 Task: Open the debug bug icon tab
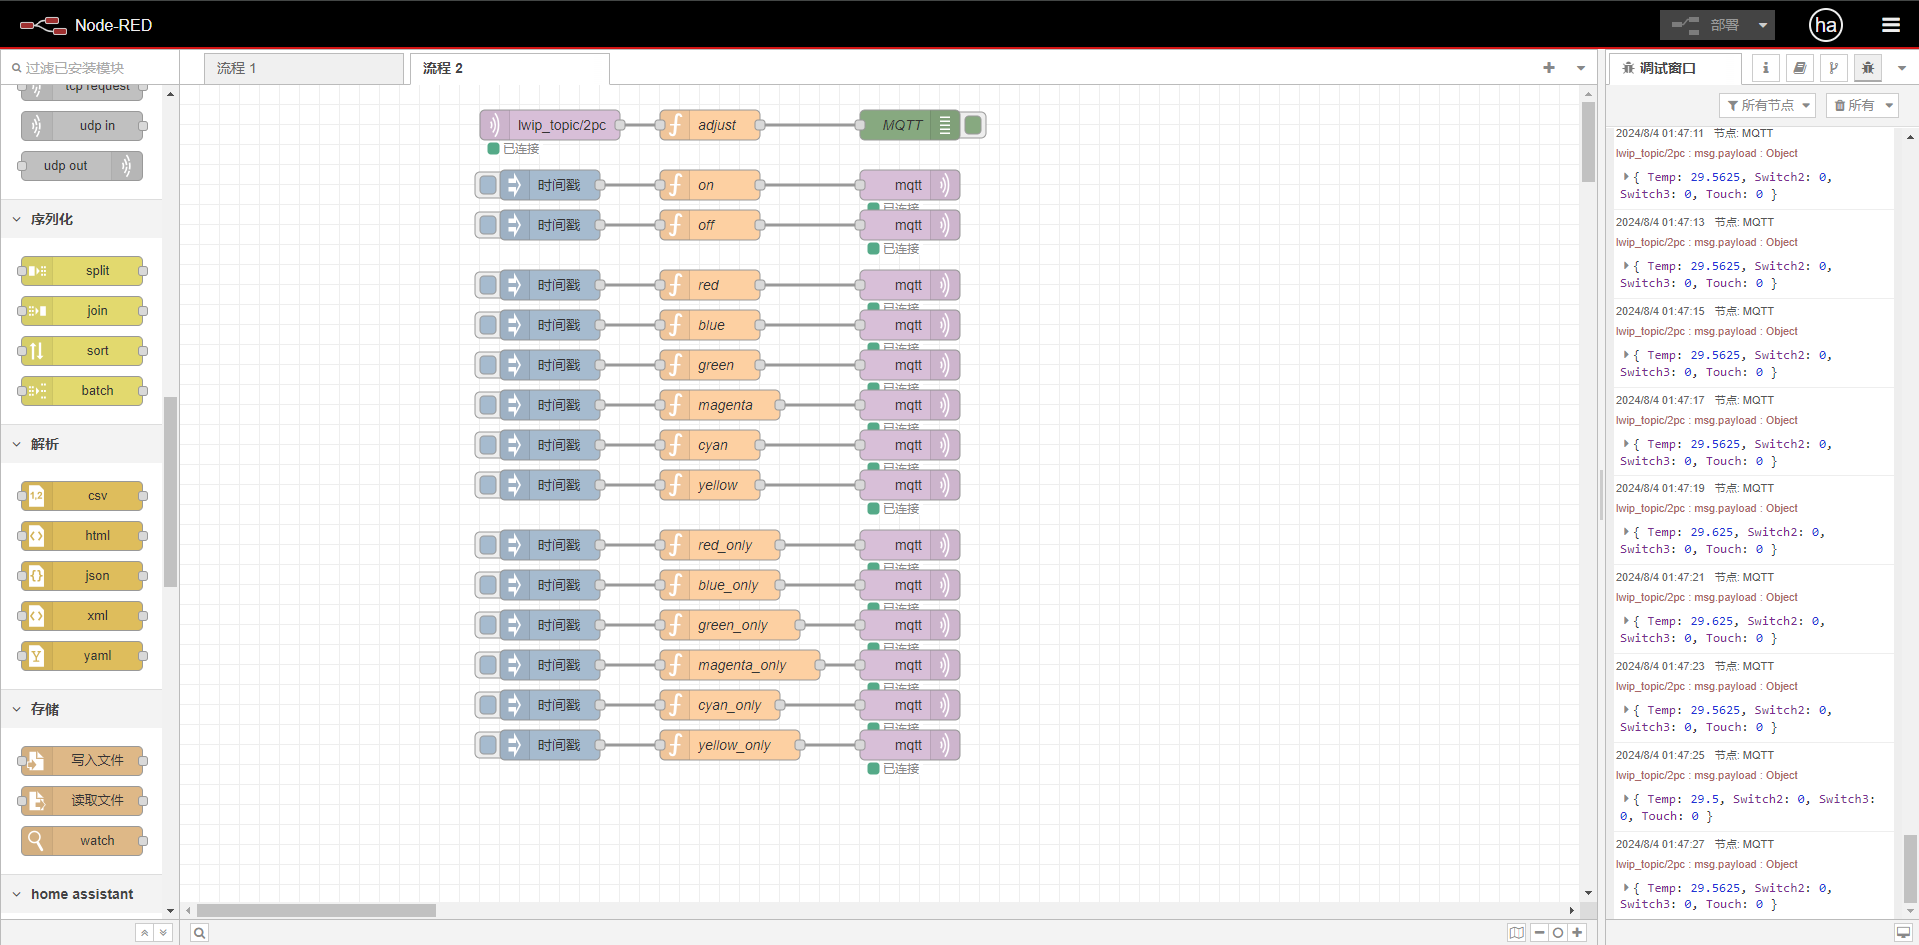tap(1867, 68)
